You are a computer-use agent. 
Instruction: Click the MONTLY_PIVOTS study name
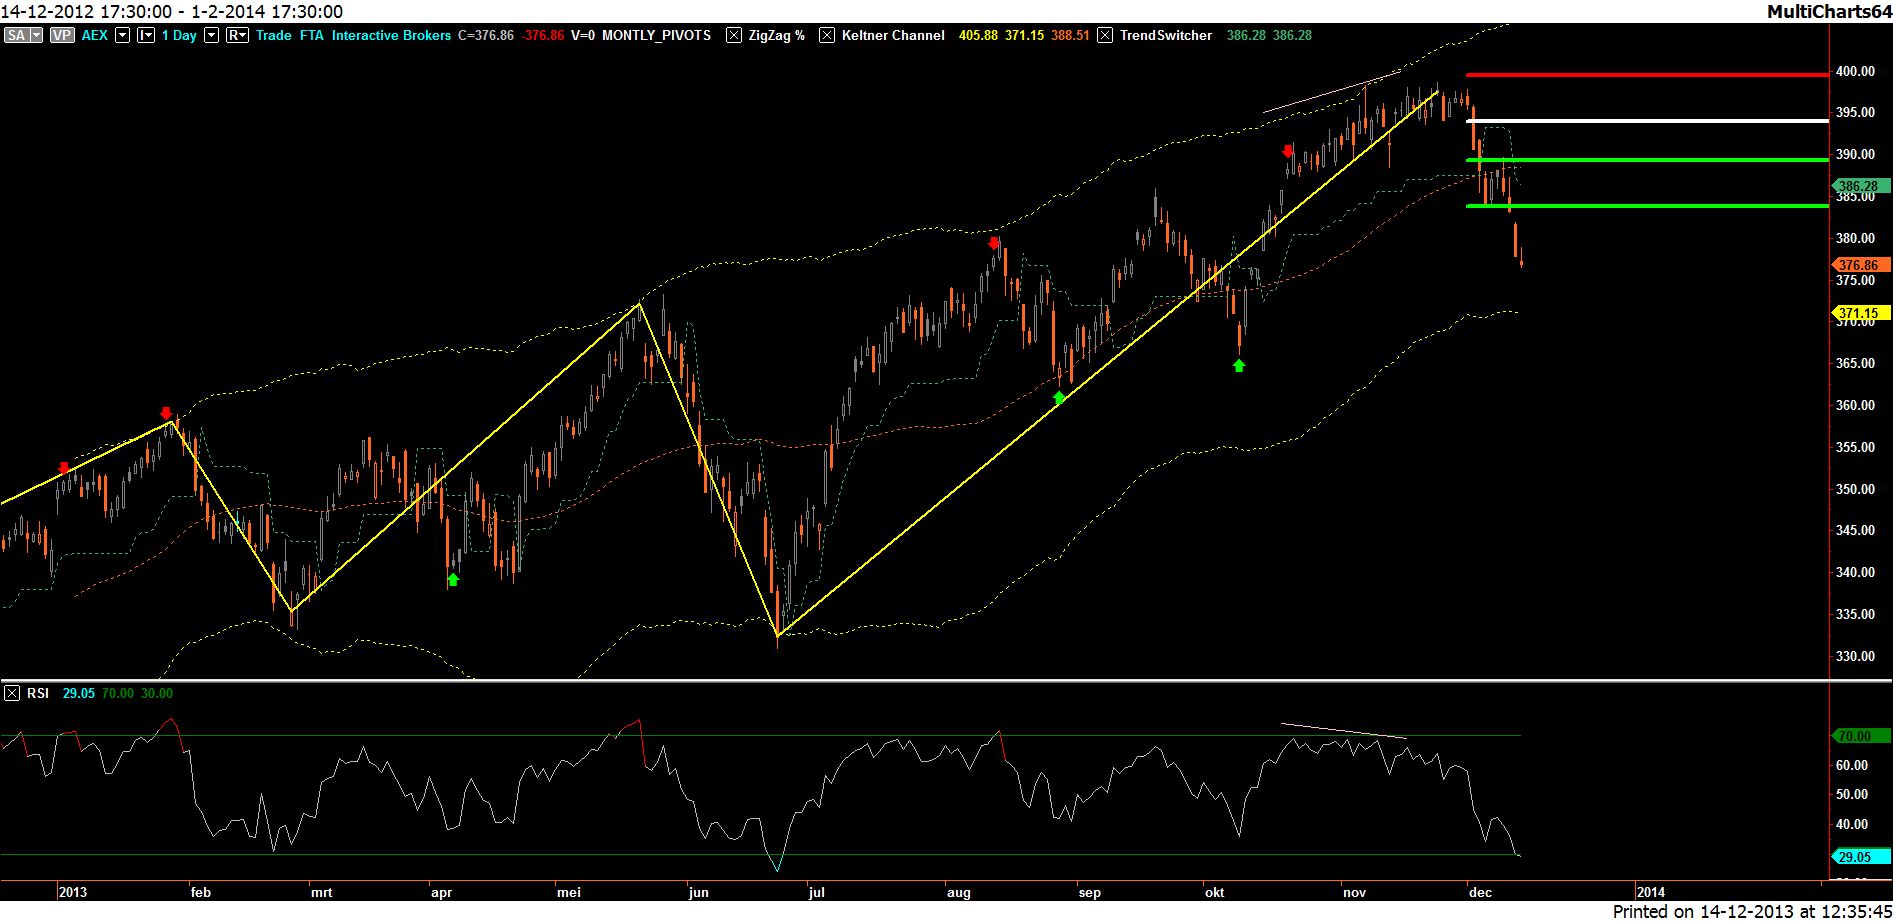(x=656, y=35)
